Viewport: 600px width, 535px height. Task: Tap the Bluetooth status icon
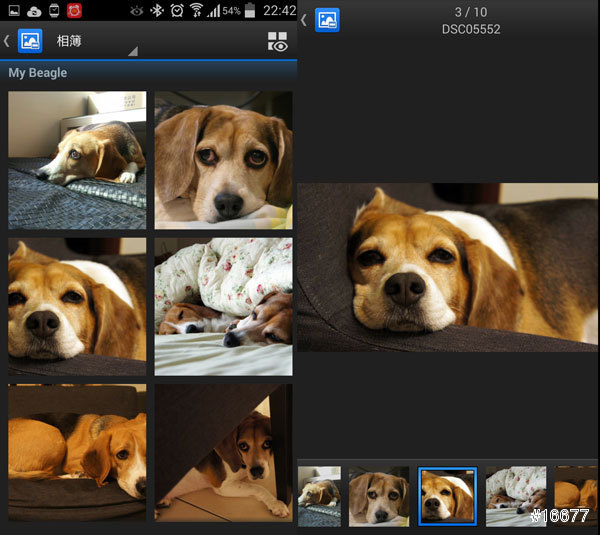pos(156,10)
